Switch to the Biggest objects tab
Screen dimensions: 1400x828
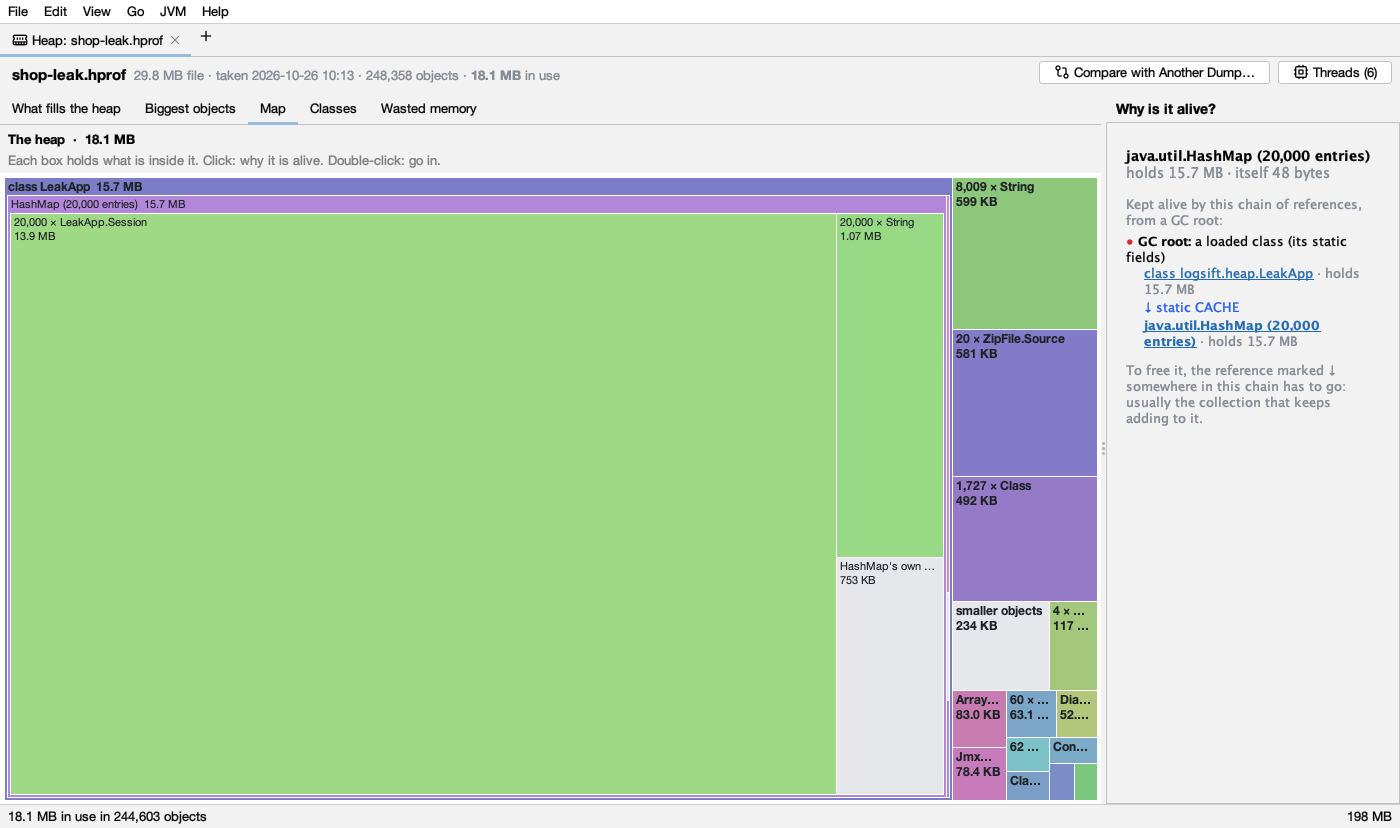coord(190,108)
